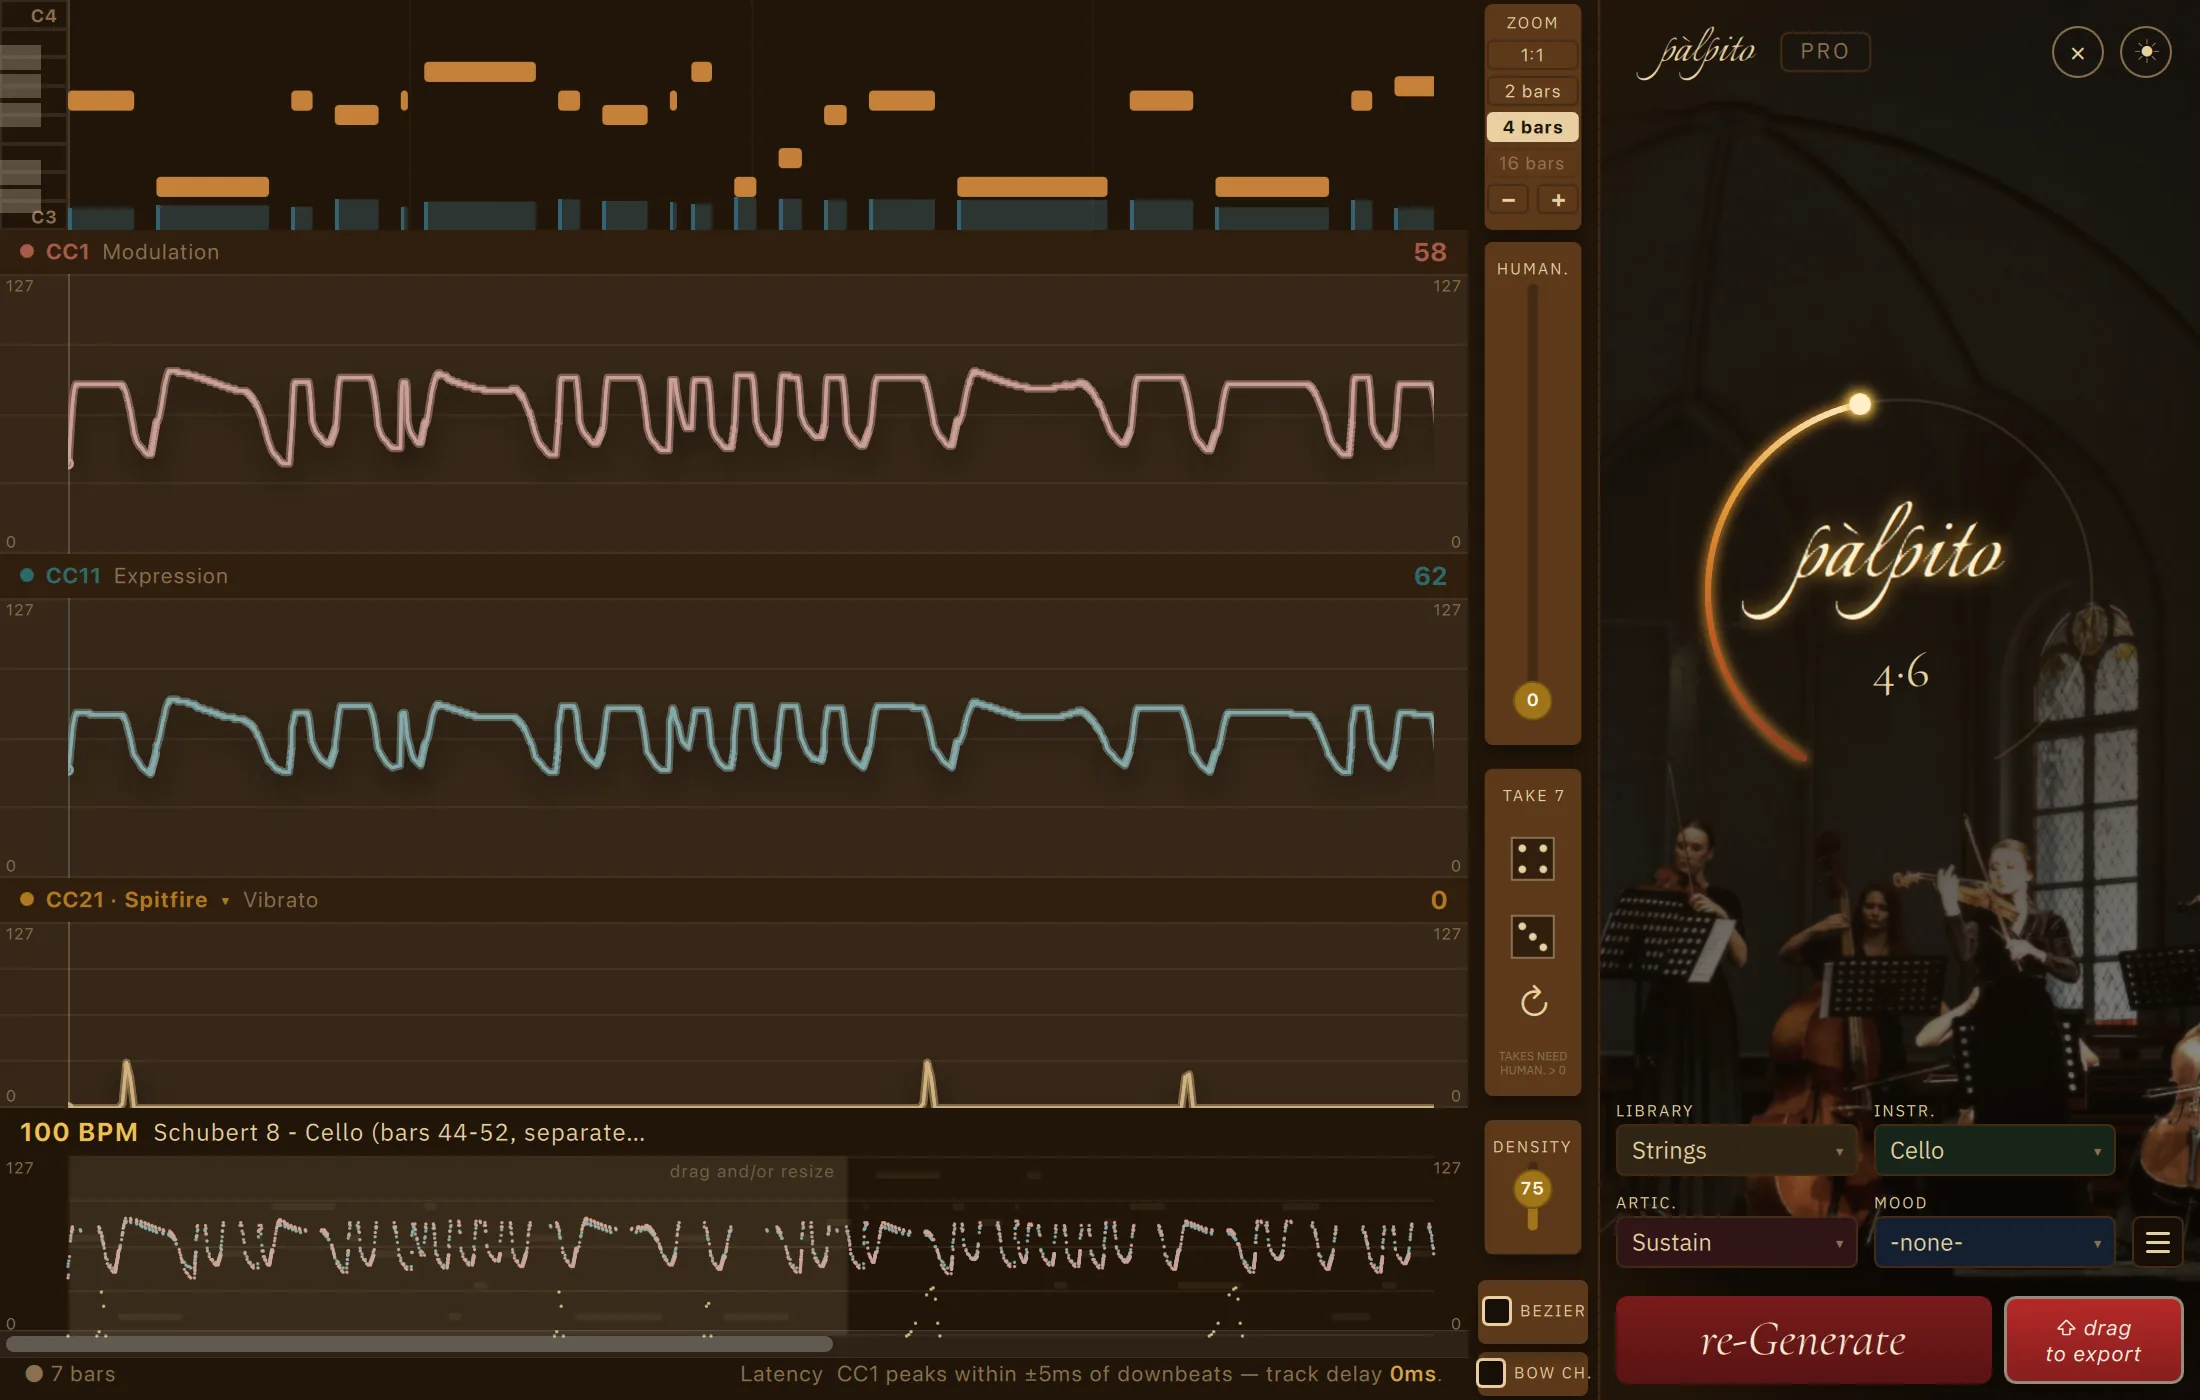This screenshot has width=2200, height=1400.
Task: Toggle the CC11 Expression lane dot
Action: 27,576
